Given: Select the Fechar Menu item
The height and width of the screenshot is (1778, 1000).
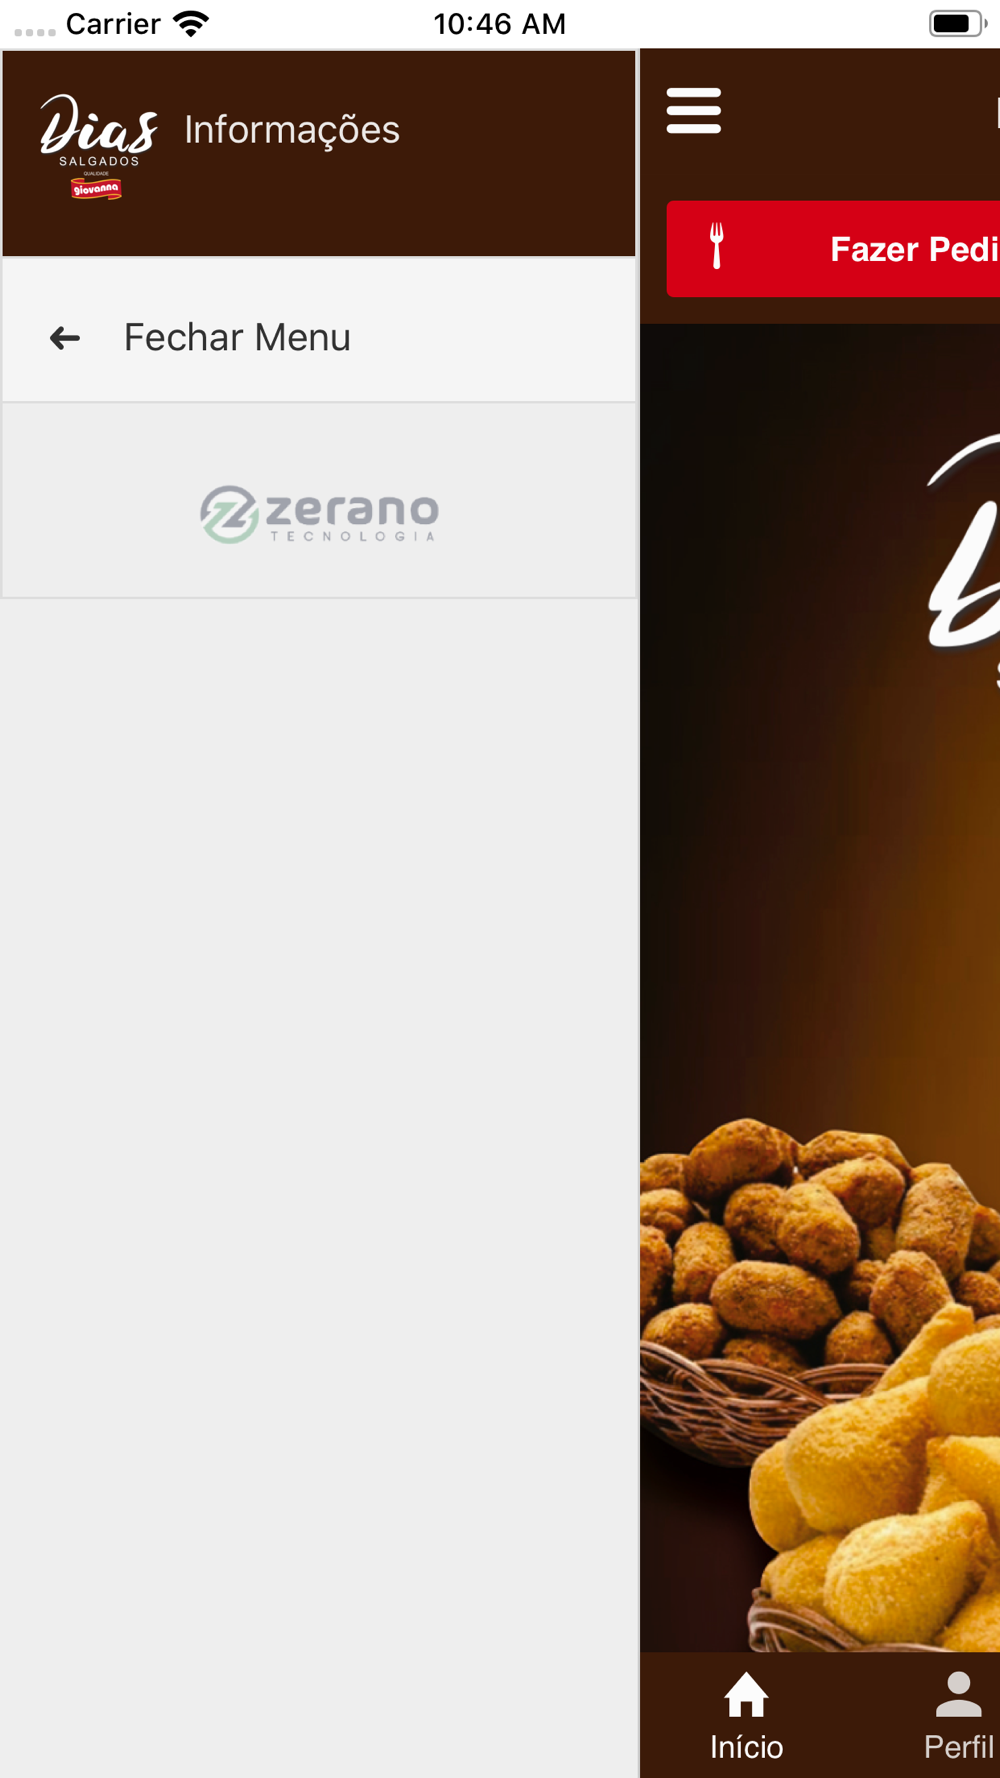Looking at the screenshot, I should pyautogui.click(x=319, y=338).
